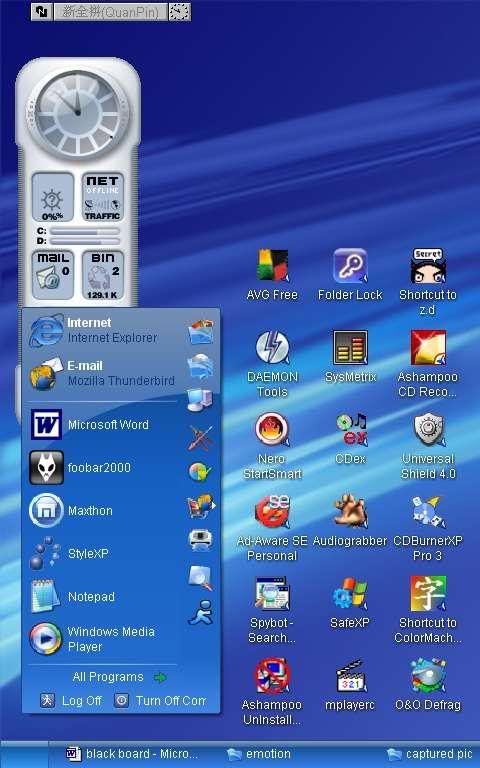Open Run icon in Start menu

(200, 613)
